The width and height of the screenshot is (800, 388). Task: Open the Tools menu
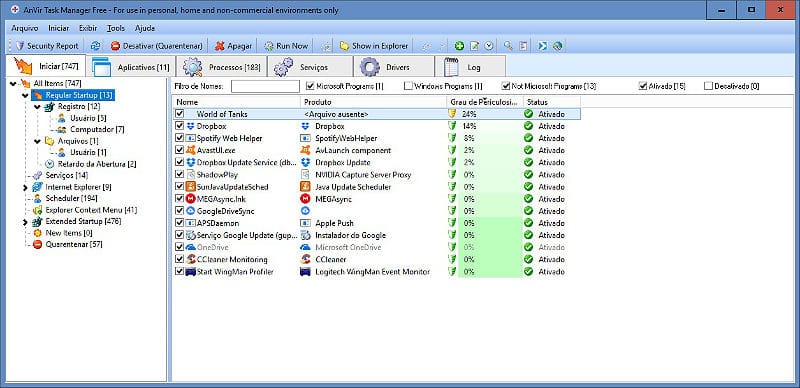116,28
